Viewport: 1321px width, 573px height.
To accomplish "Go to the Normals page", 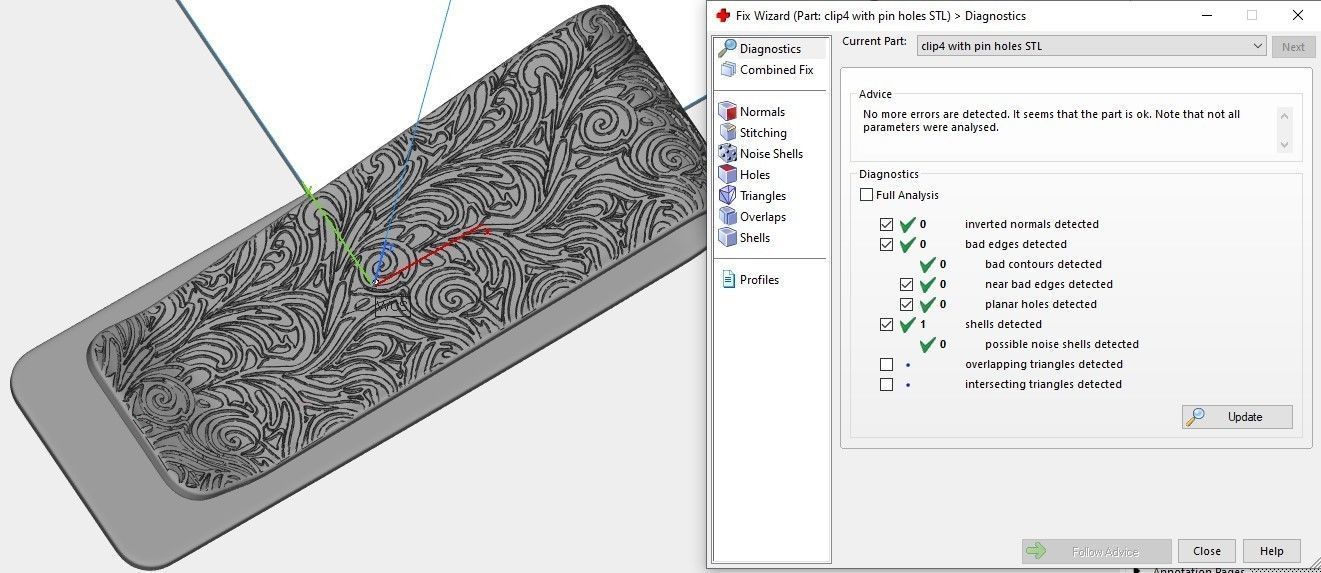I will coord(762,112).
